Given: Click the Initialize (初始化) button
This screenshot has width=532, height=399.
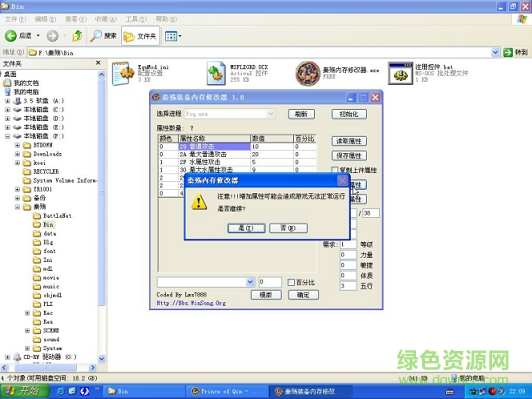Looking at the screenshot, I should [x=349, y=114].
